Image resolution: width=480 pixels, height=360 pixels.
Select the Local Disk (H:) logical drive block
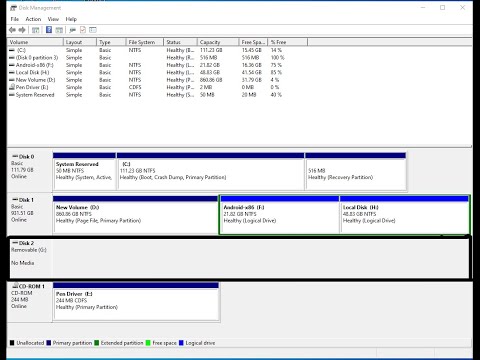point(404,215)
